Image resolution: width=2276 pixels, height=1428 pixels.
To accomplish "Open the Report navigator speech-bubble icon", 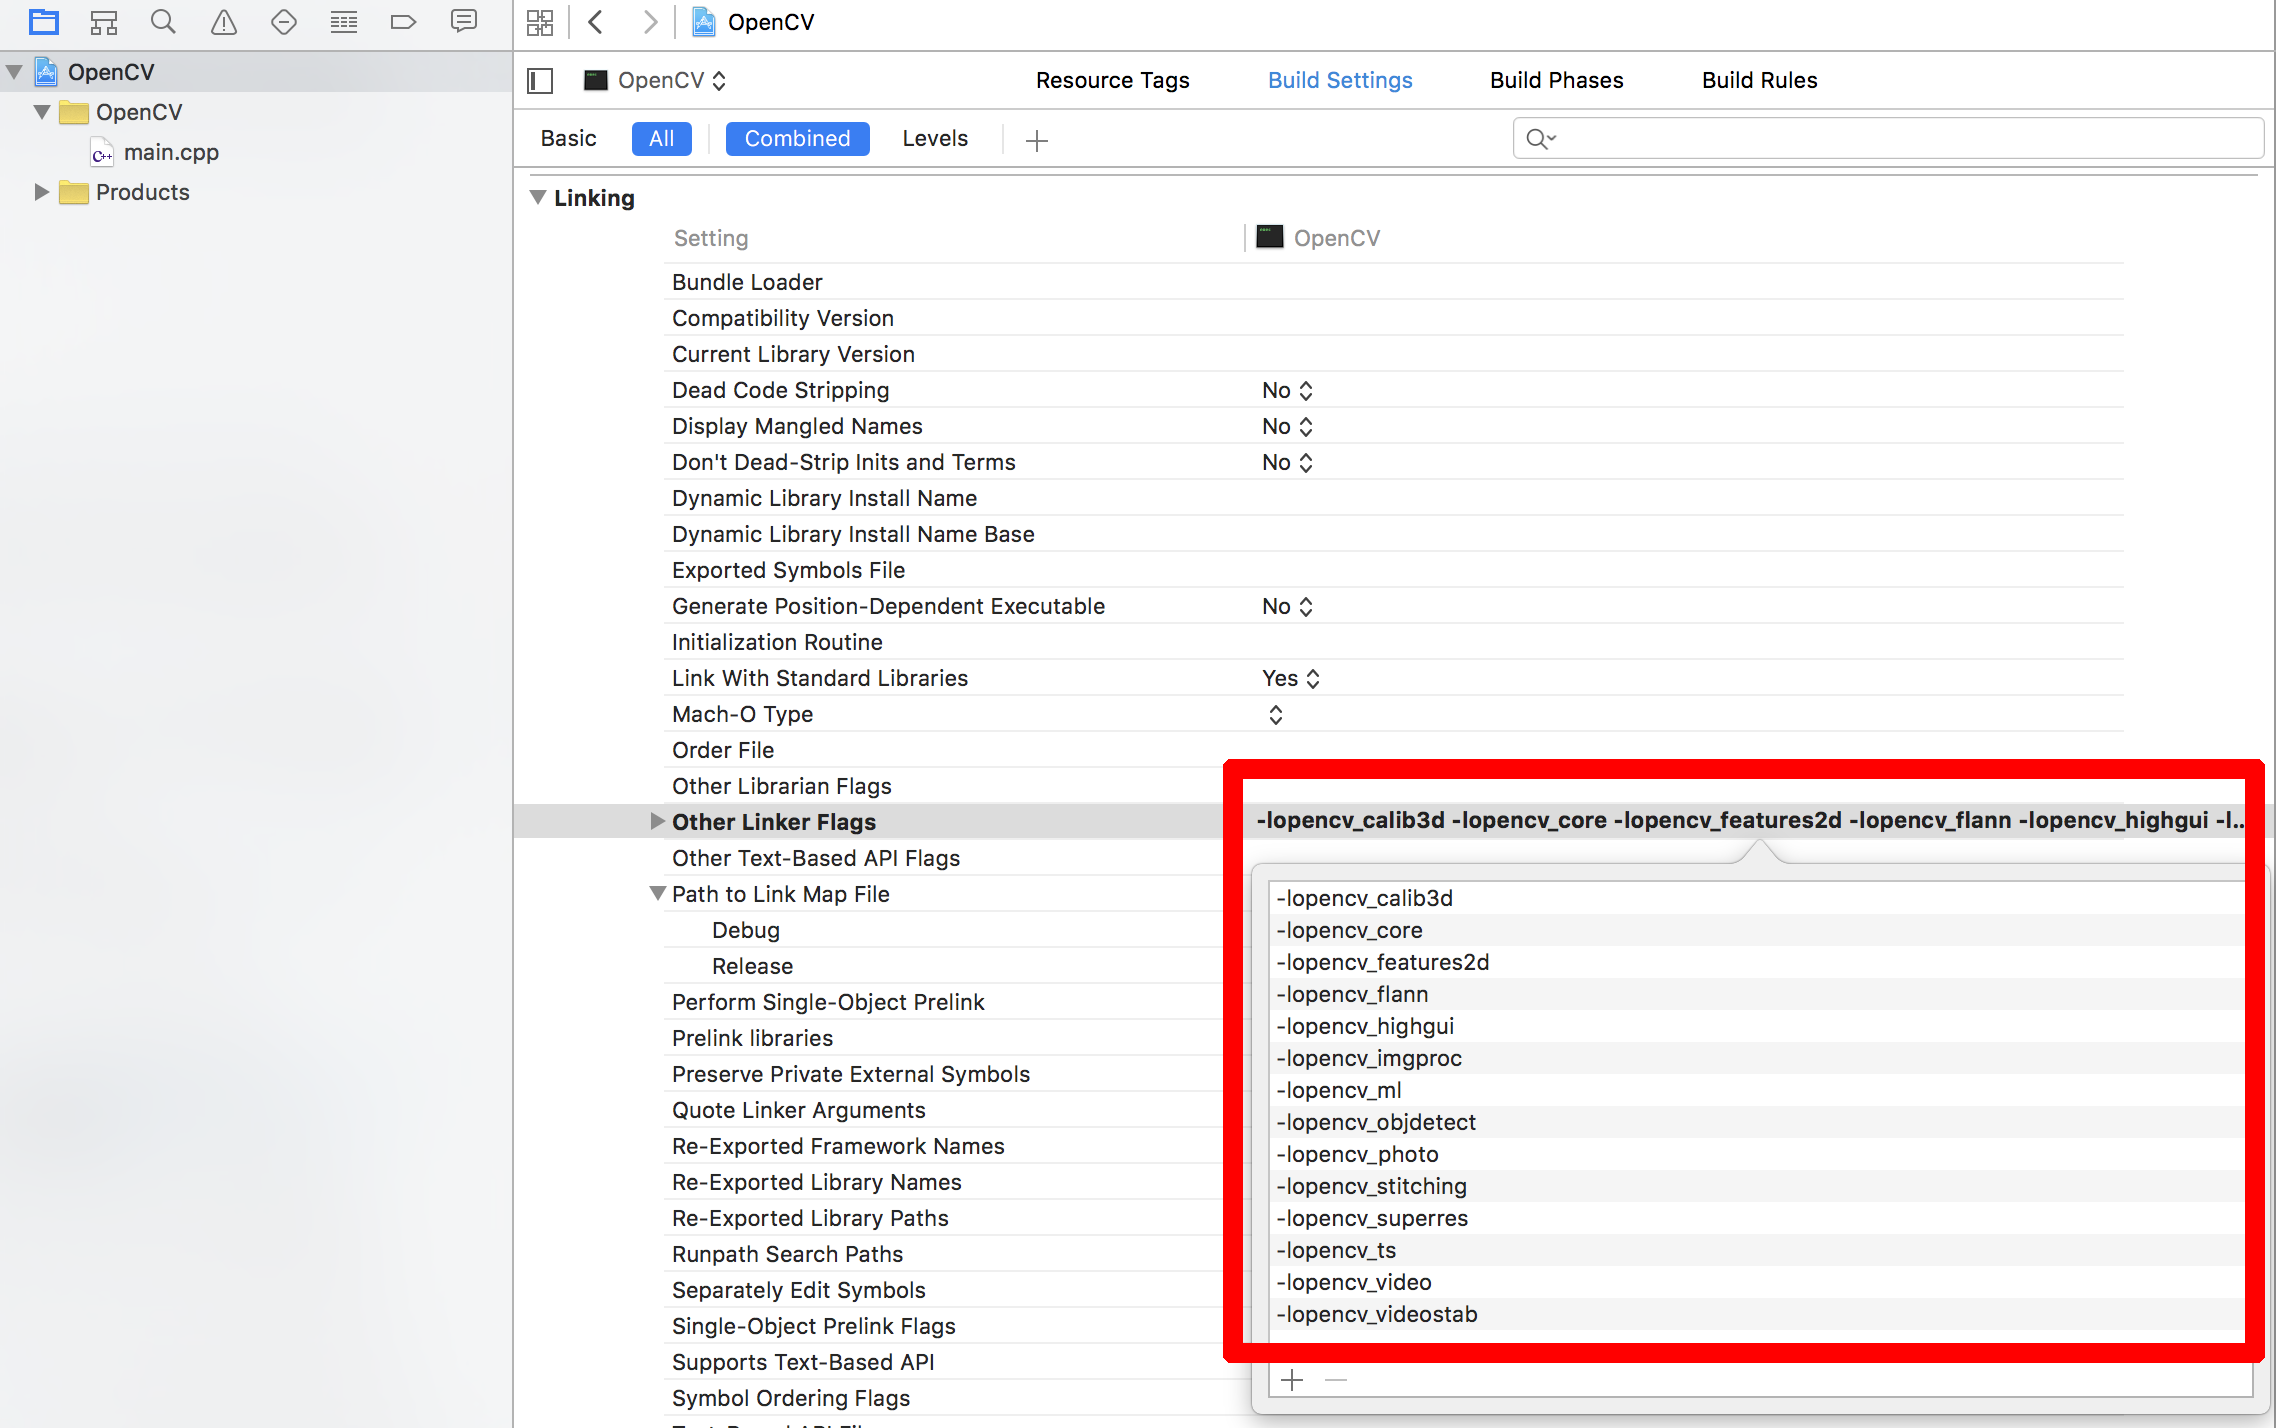I will (x=464, y=21).
